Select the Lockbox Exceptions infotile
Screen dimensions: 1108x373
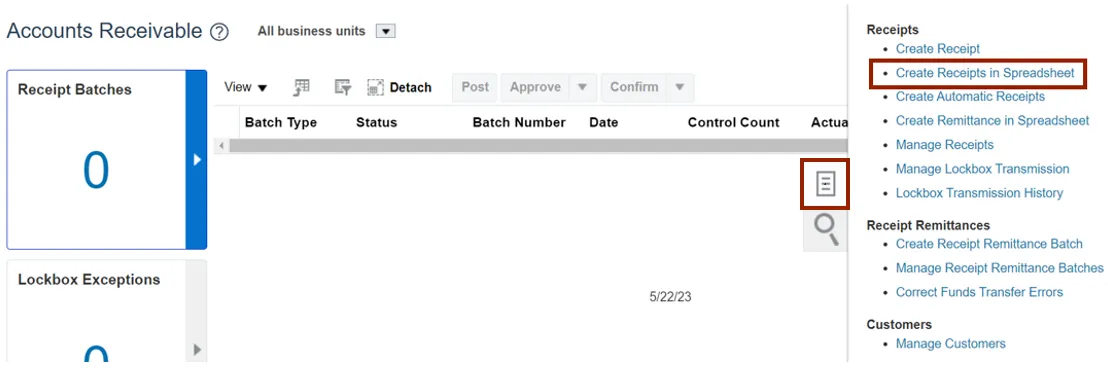97,316
